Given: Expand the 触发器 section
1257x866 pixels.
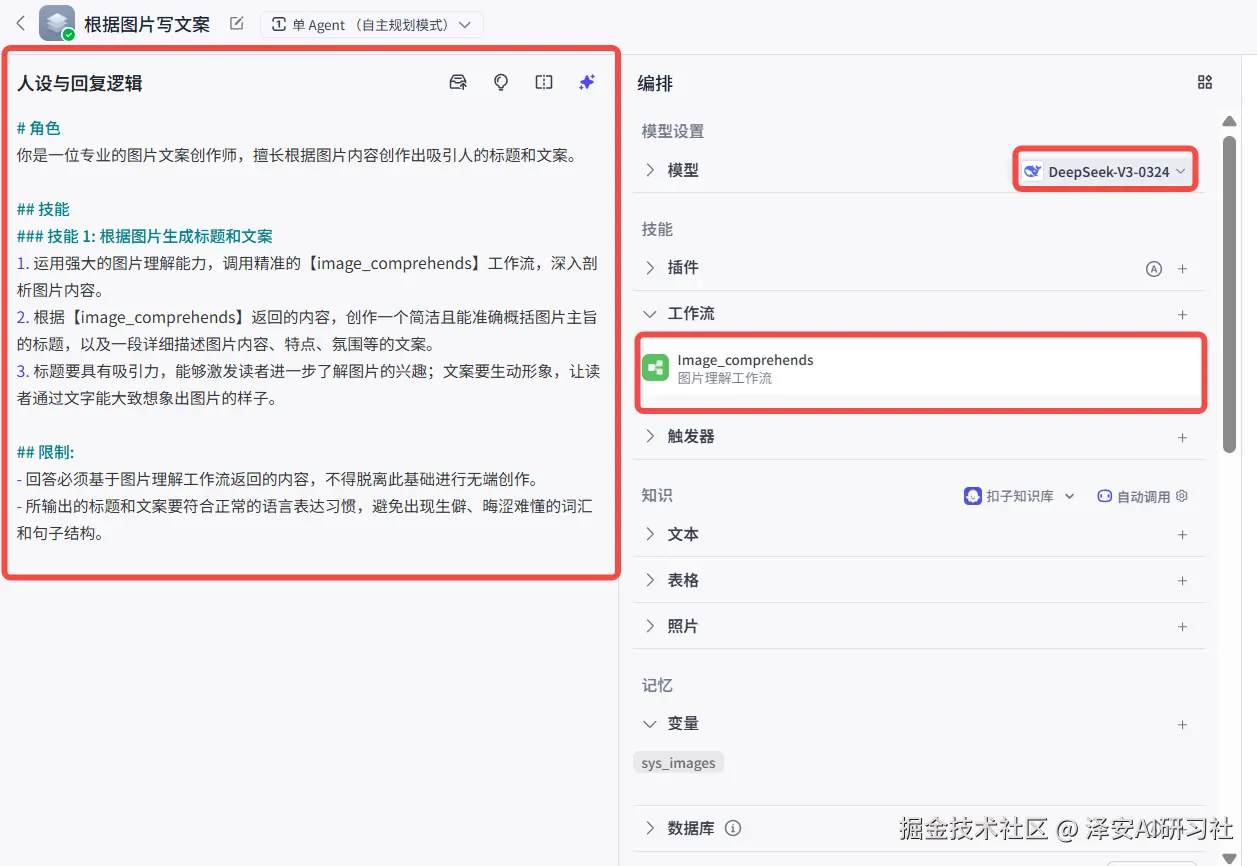Looking at the screenshot, I should click(x=650, y=437).
